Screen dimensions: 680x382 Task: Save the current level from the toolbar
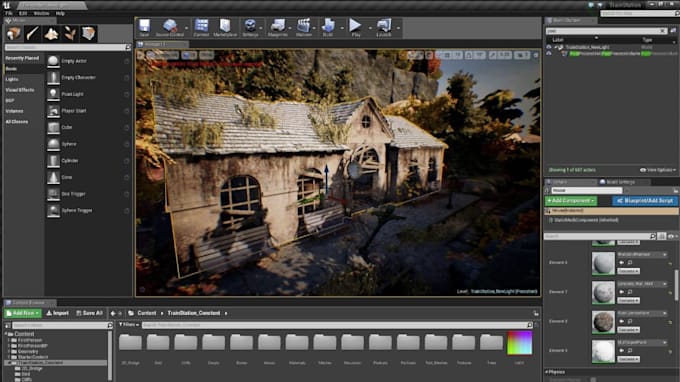coord(144,27)
